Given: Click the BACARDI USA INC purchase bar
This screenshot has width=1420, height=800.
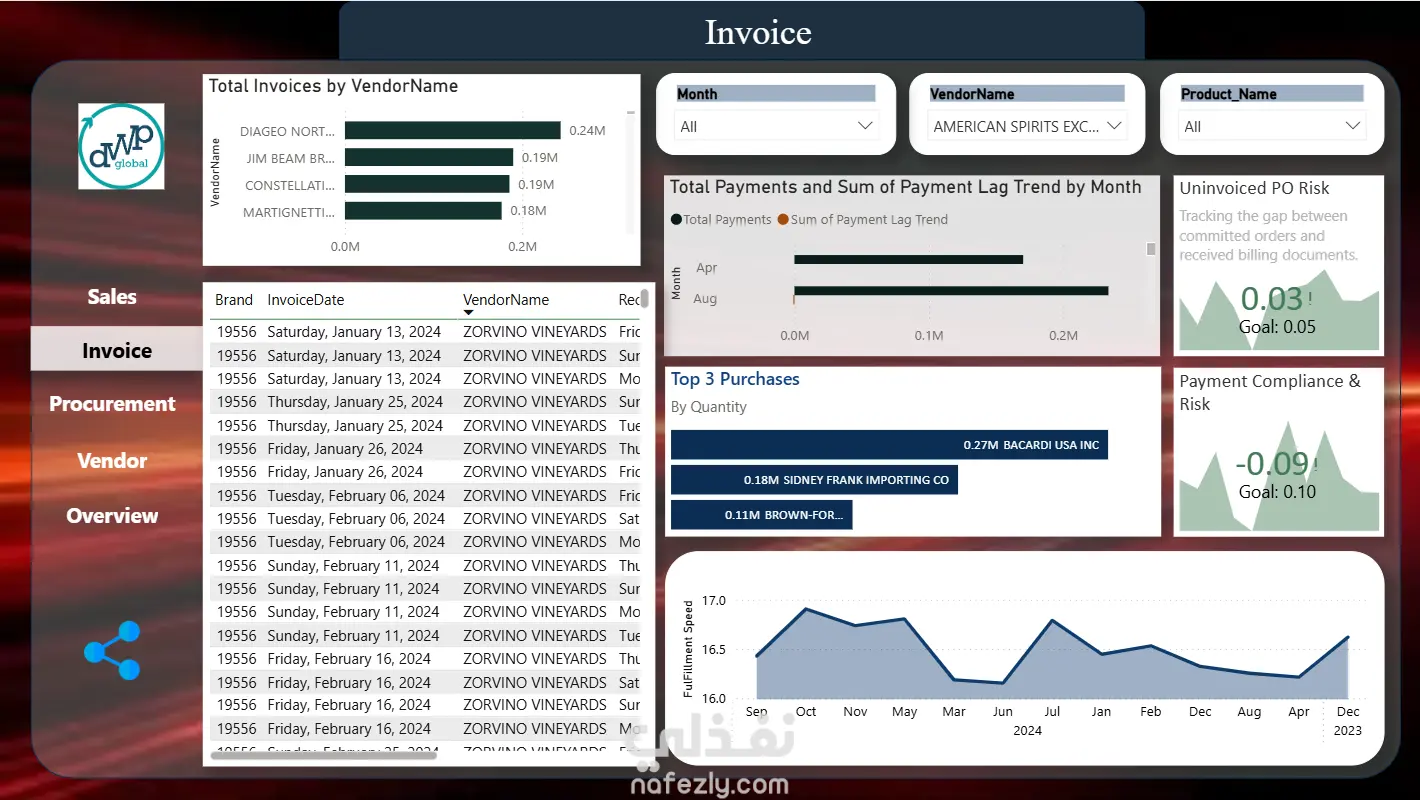Looking at the screenshot, I should pos(889,445).
